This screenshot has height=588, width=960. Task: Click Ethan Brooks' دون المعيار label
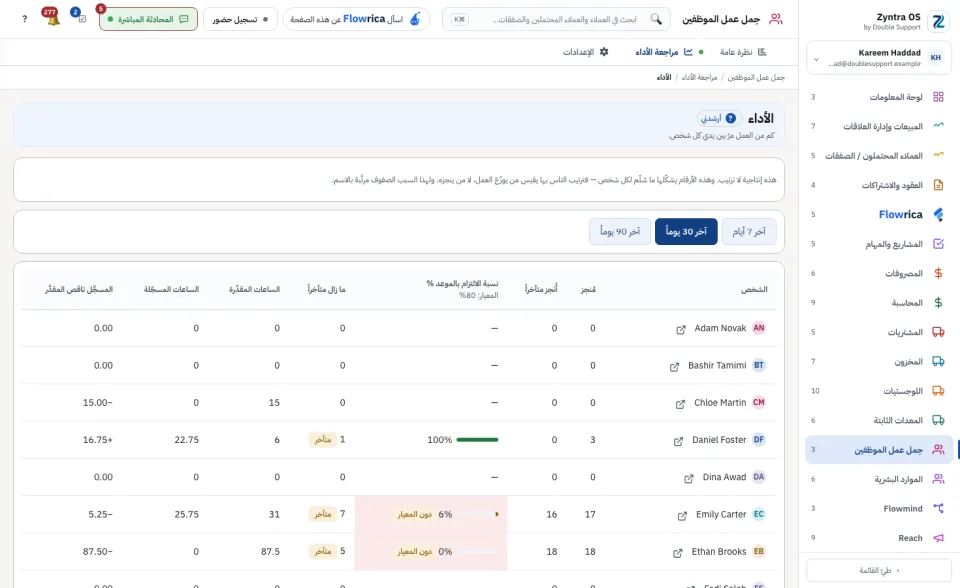click(414, 551)
